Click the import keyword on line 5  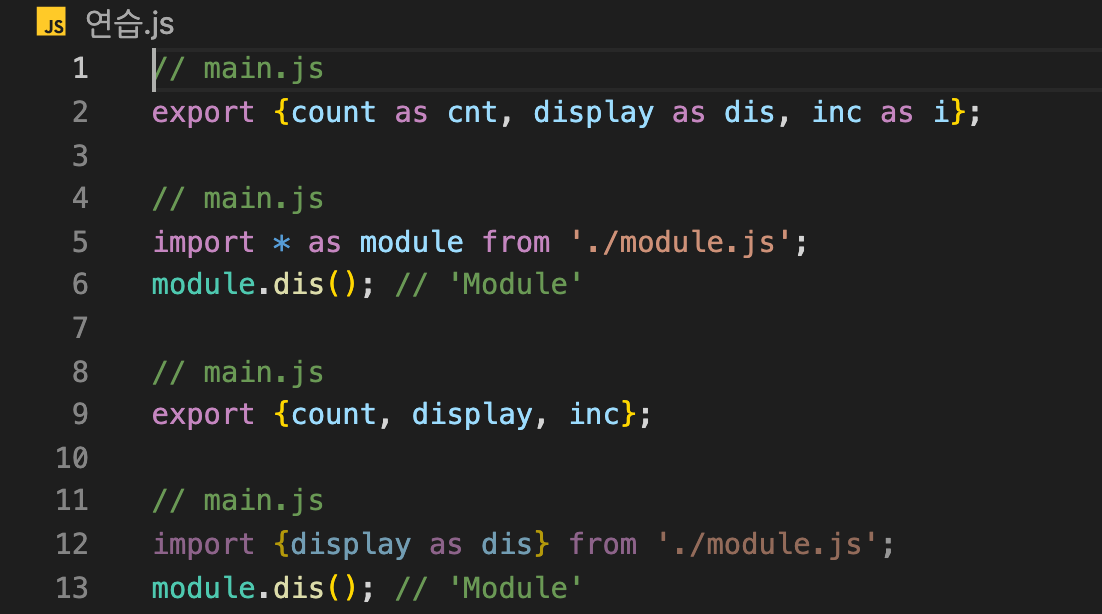204,242
